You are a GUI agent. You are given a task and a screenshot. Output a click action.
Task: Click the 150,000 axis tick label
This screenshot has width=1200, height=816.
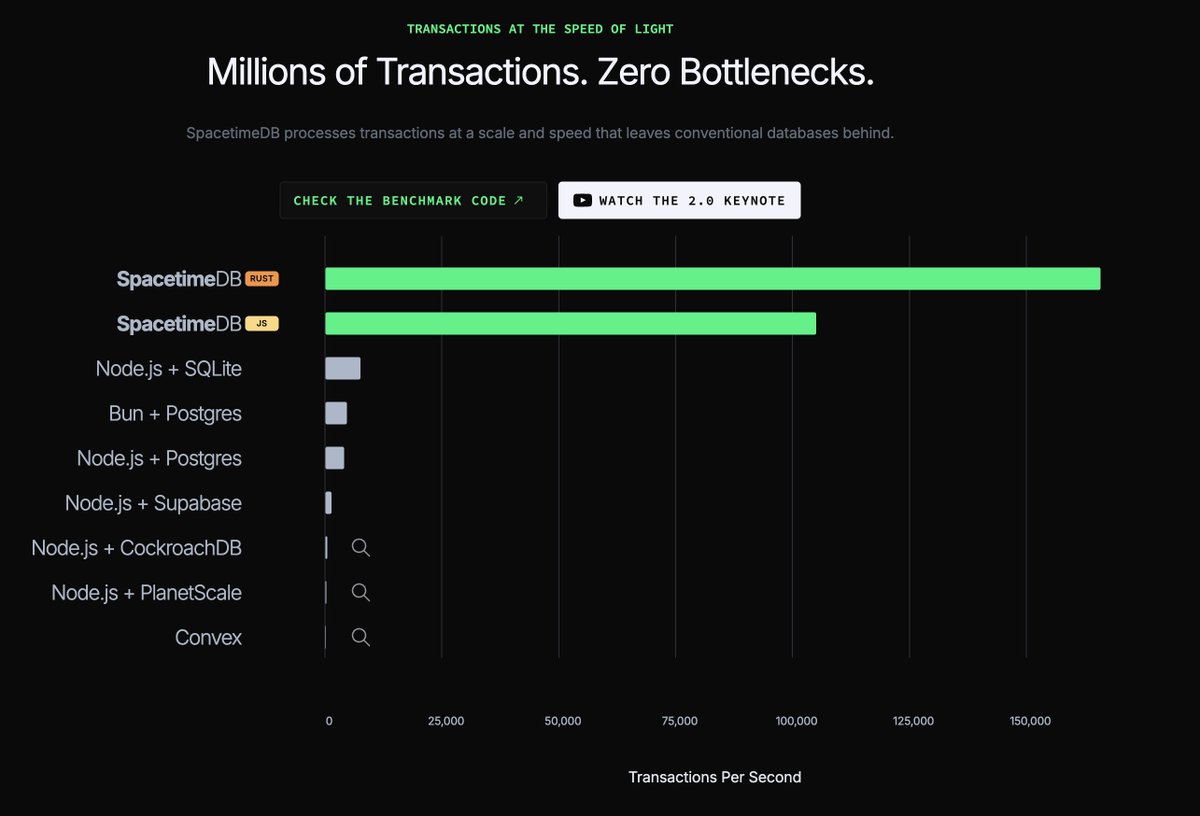pyautogui.click(x=1030, y=721)
